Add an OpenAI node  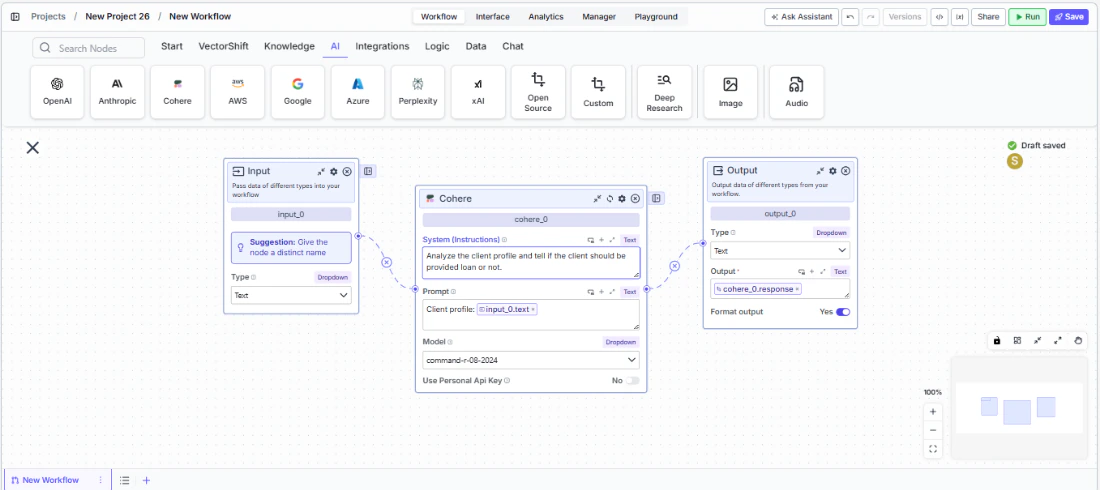(58, 92)
